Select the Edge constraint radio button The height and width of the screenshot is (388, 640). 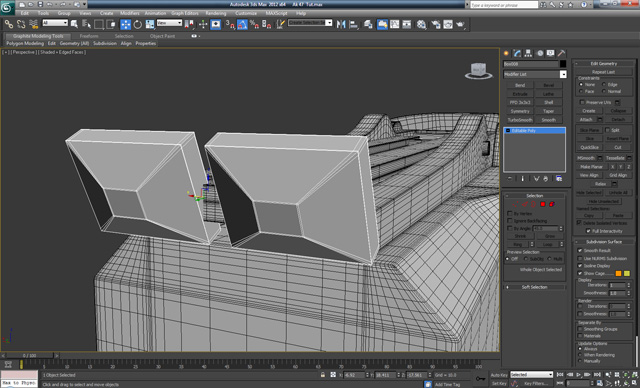coord(604,84)
